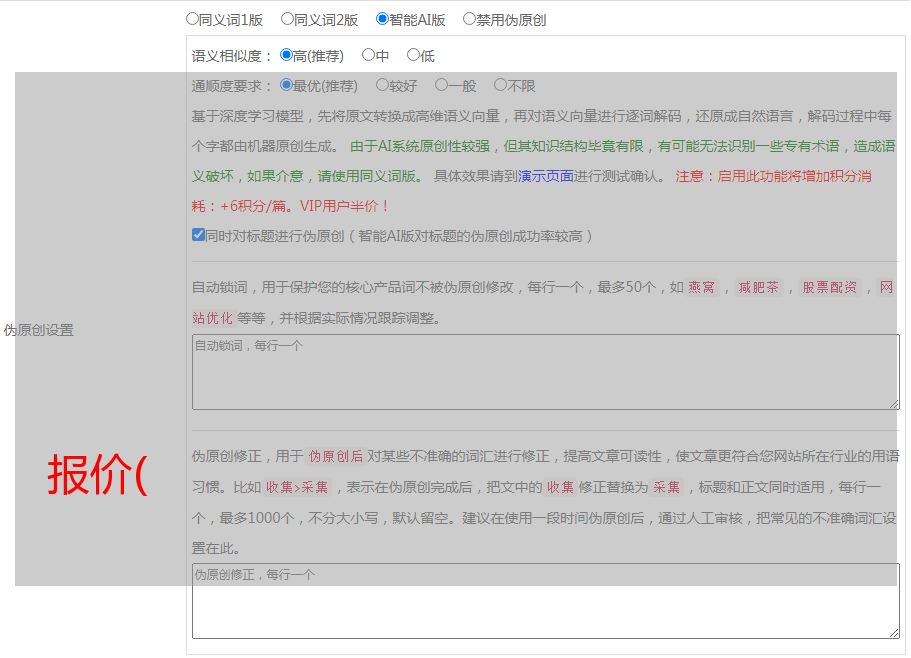Click the 收集>采集 example tag

(296, 488)
